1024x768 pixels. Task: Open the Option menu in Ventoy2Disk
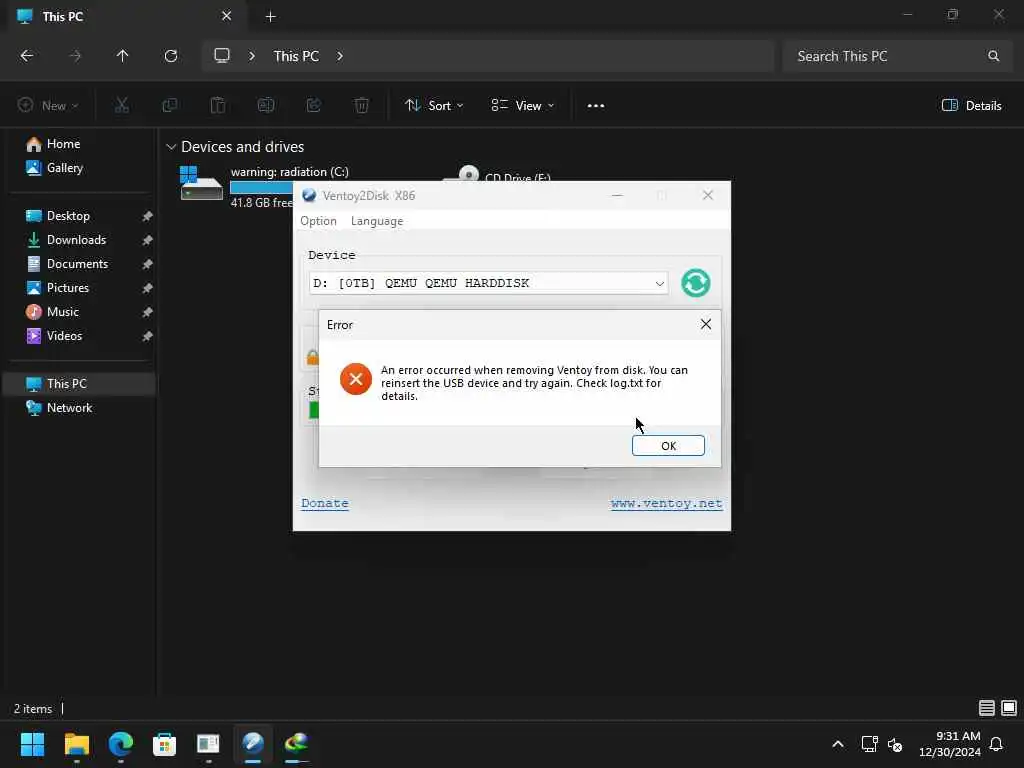point(318,221)
